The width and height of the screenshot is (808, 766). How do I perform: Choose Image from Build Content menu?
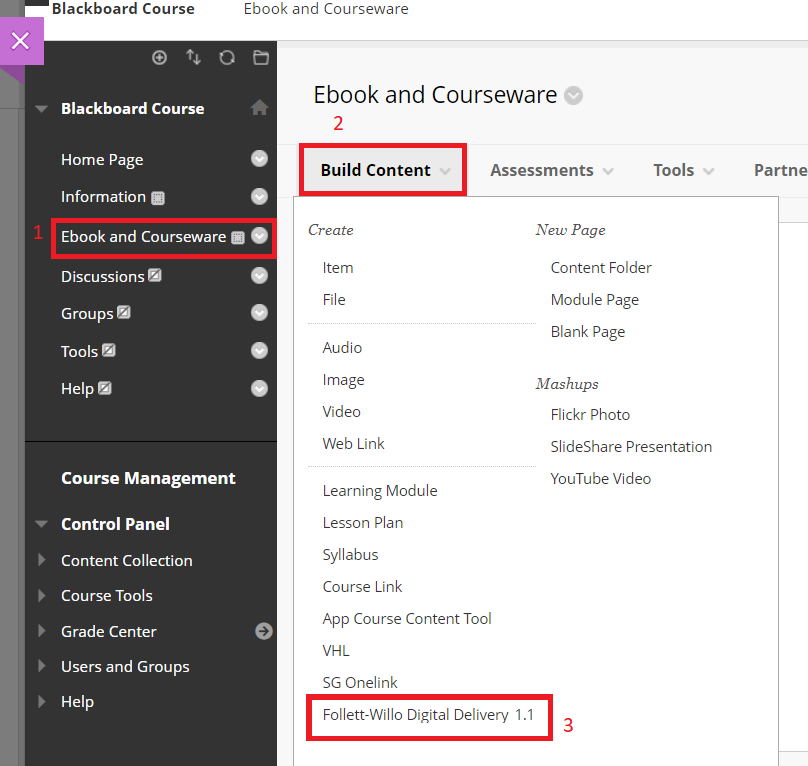(343, 380)
